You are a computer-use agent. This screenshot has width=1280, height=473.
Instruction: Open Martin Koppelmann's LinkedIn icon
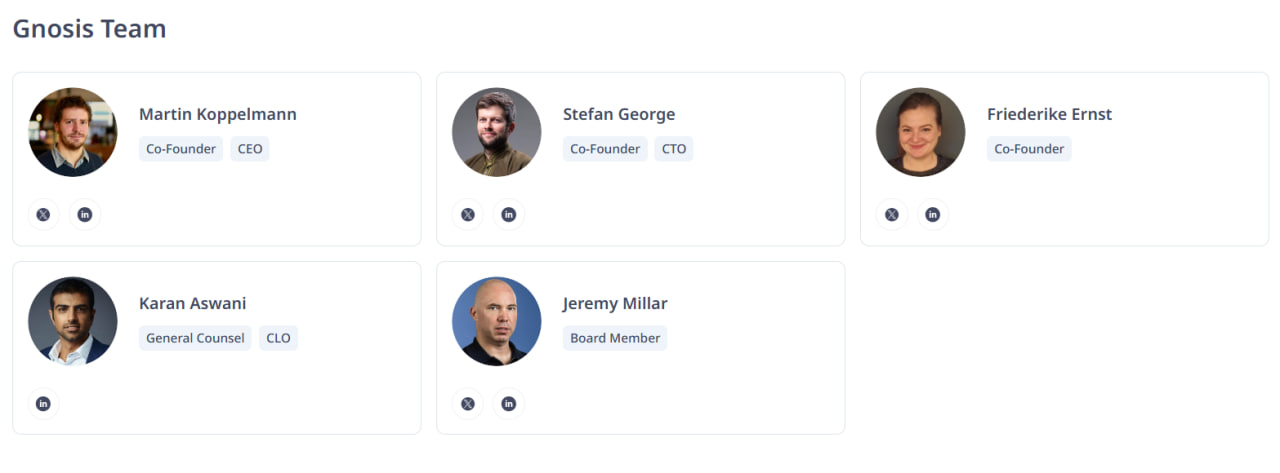(85, 214)
